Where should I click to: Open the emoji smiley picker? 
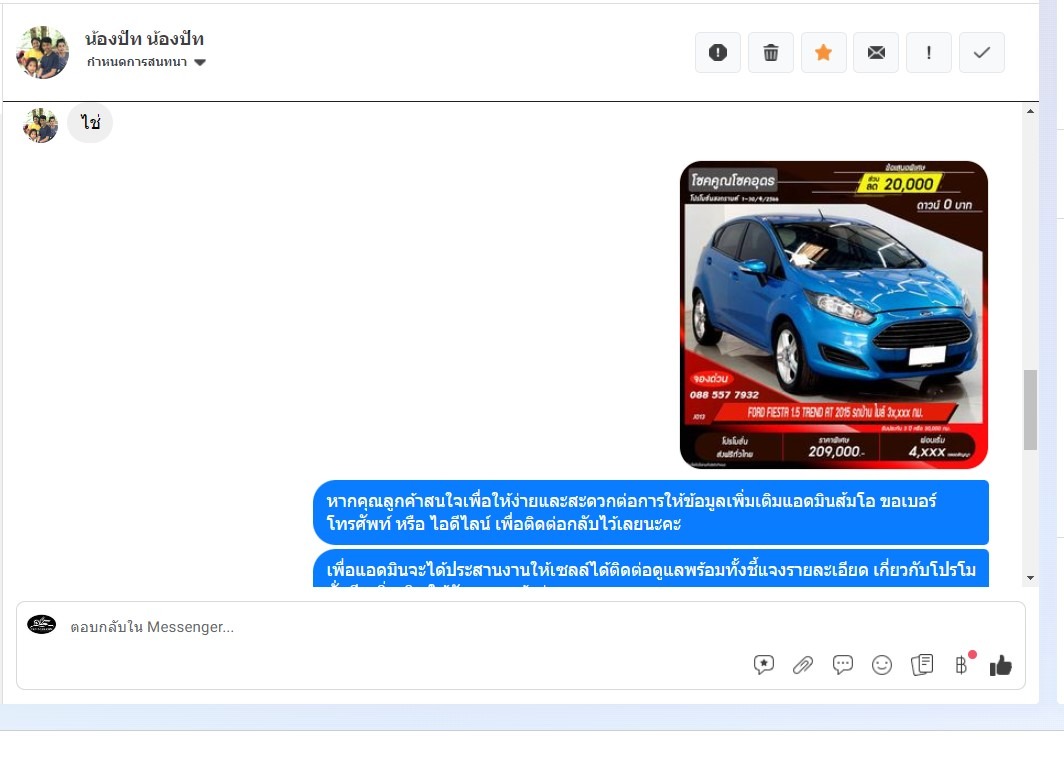881,665
